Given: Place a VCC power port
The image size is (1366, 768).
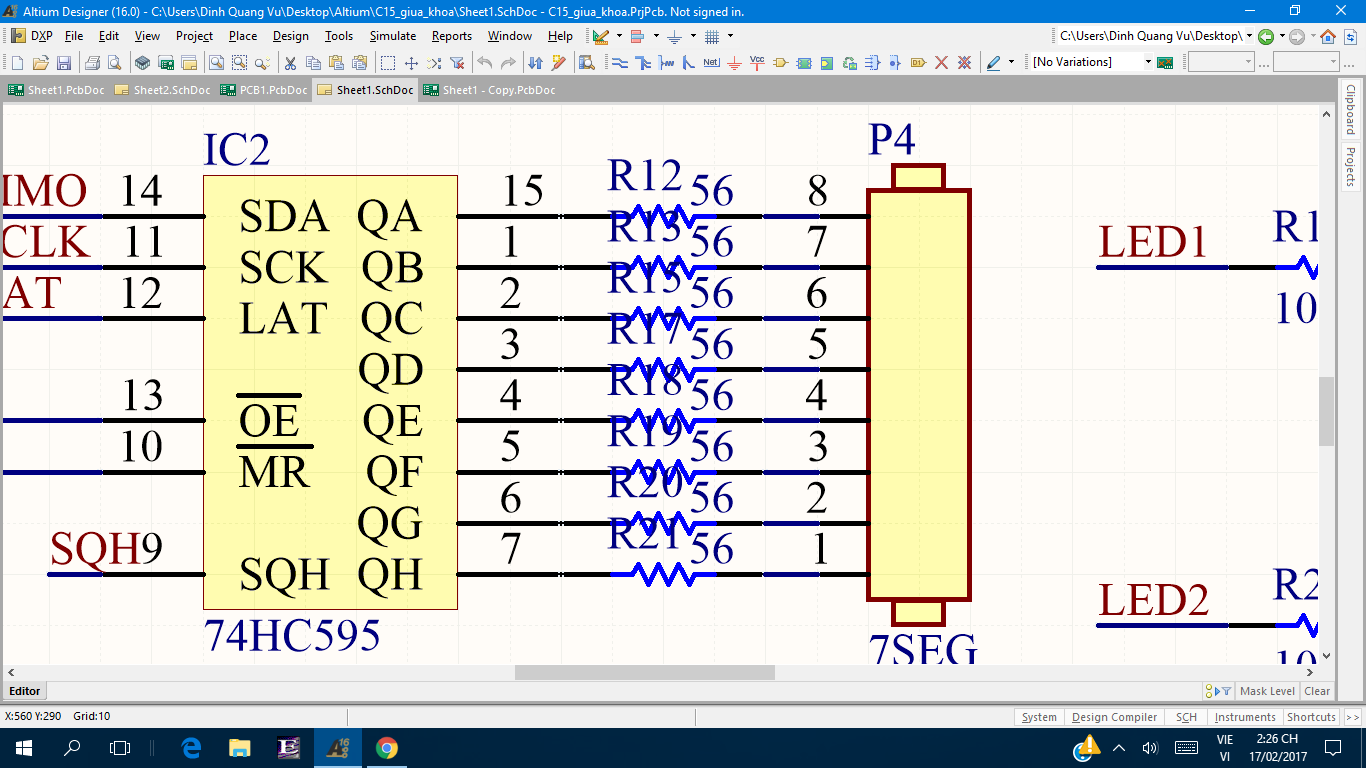Looking at the screenshot, I should coord(757,63).
